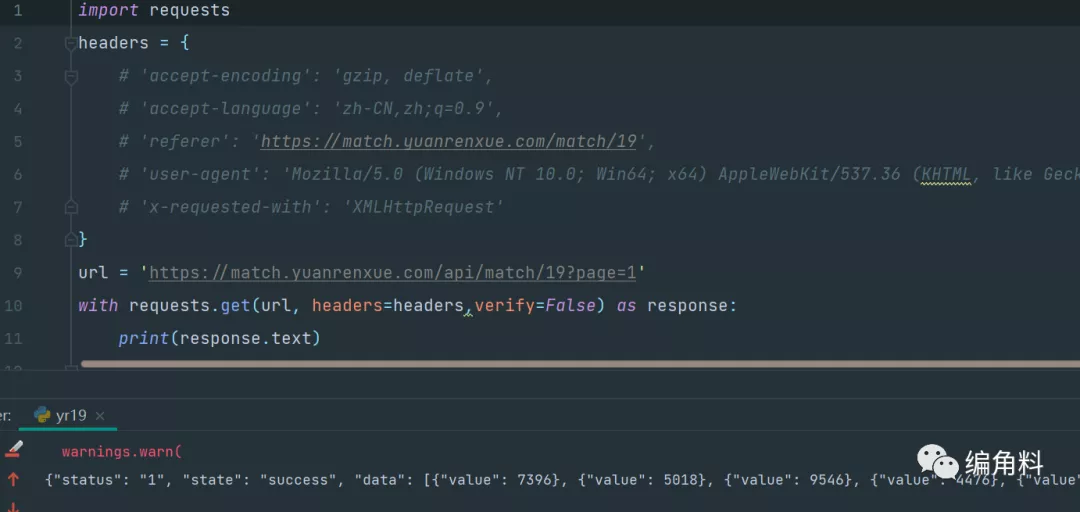Click the WeChat logo watermark icon
The height and width of the screenshot is (512, 1080).
pos(938,463)
